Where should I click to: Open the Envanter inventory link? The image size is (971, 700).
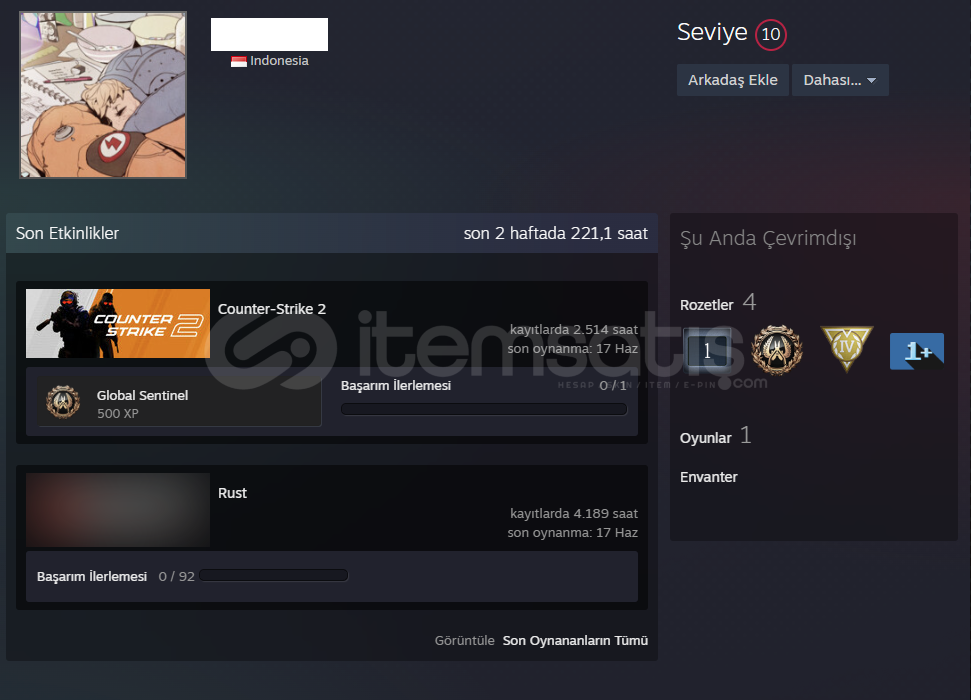click(708, 477)
